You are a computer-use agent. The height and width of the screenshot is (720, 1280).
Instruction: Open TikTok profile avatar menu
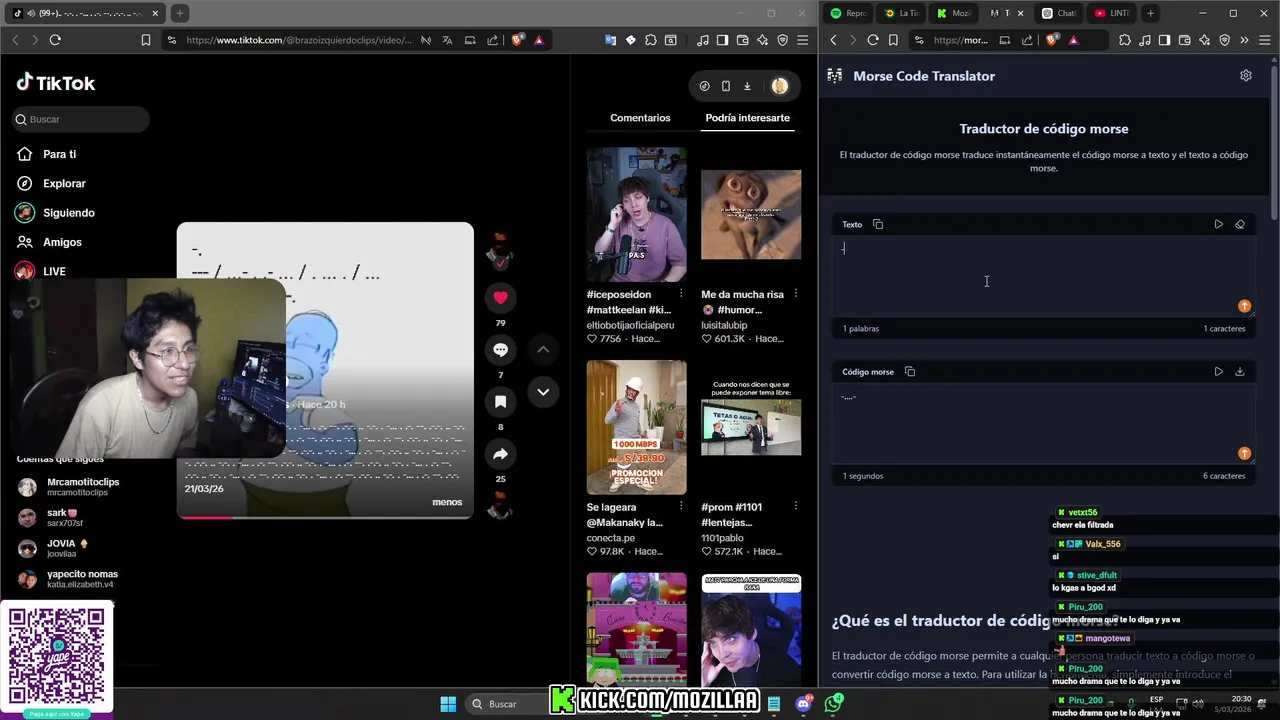click(x=780, y=86)
